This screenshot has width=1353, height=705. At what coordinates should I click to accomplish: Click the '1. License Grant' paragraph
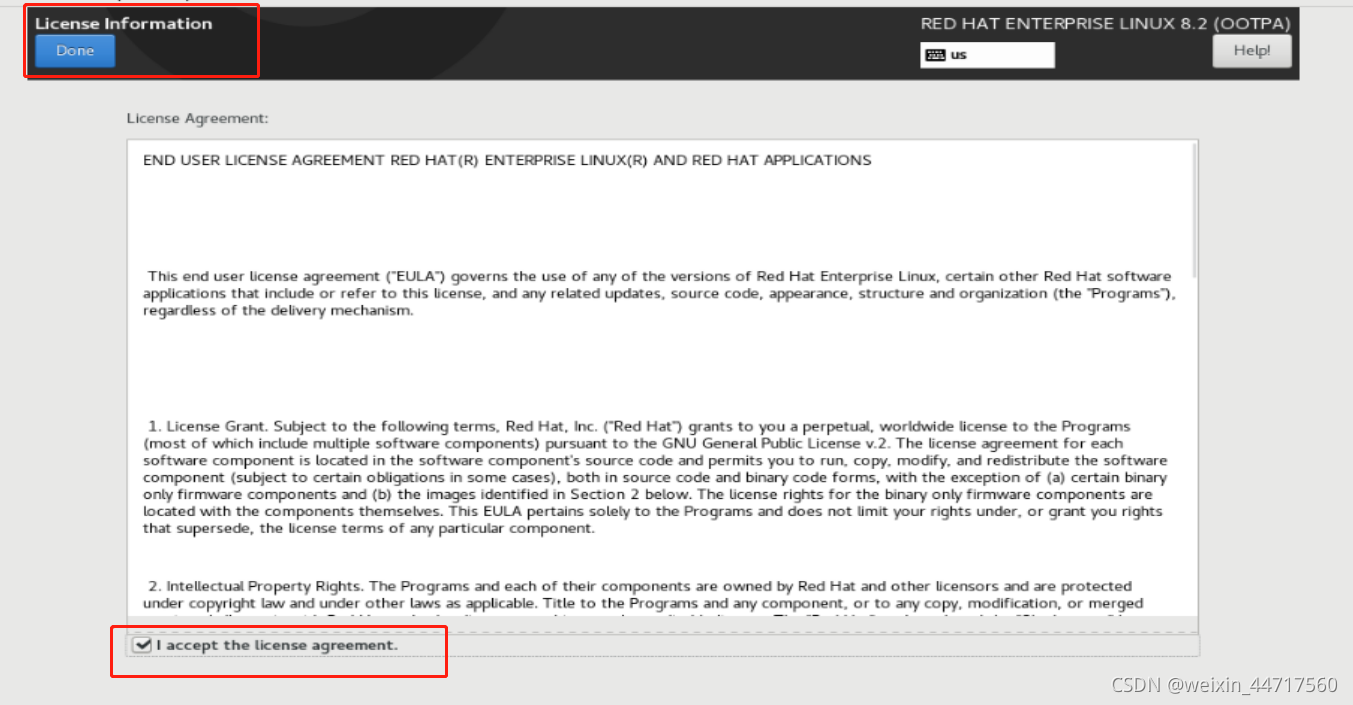655,478
